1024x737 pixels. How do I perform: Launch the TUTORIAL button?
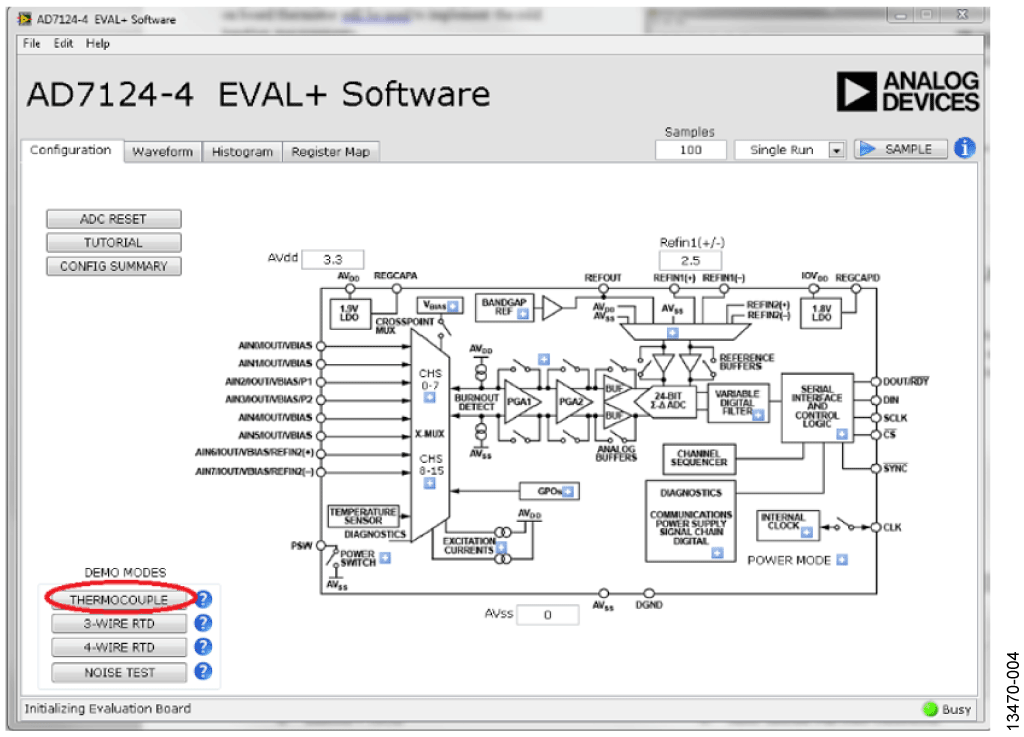(114, 242)
